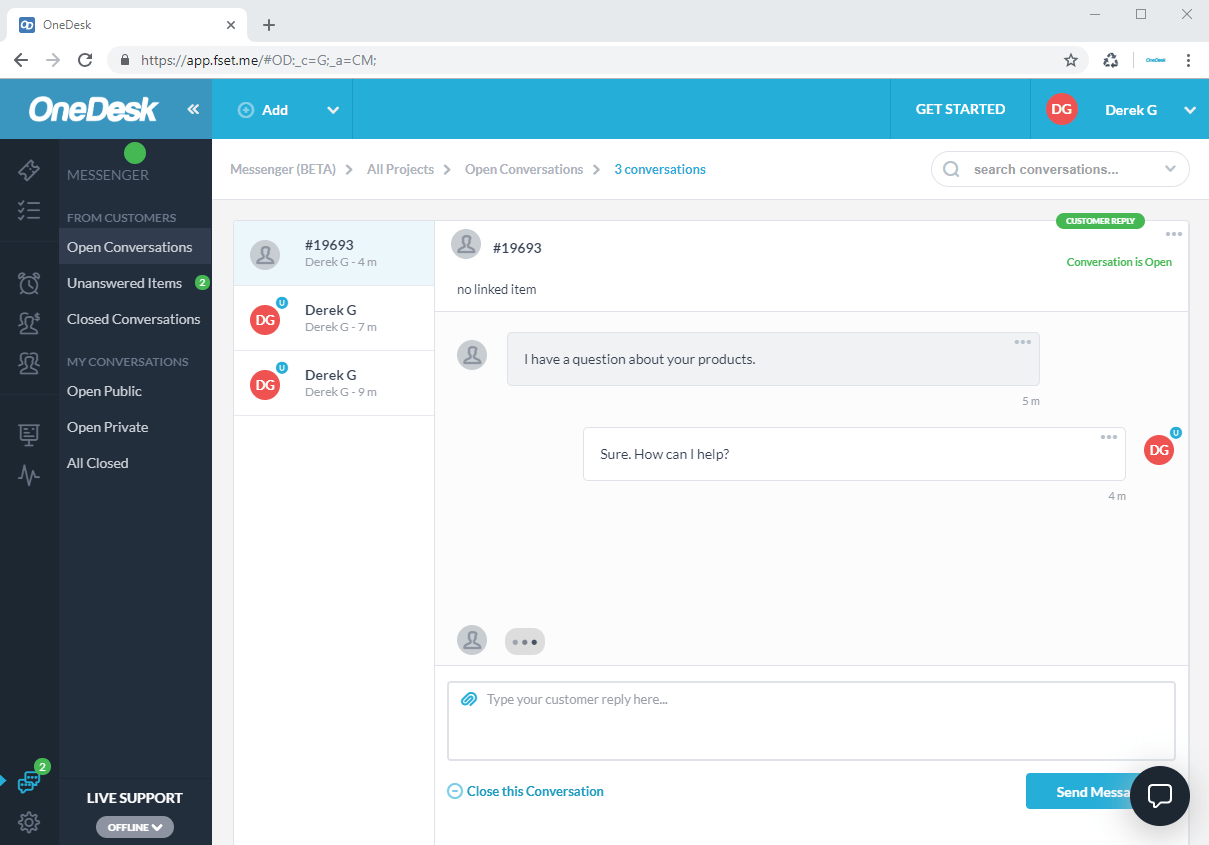Screen dimensions: 1209x845
Task: Open the Tickets app icon in sidebar
Action: pyautogui.click(x=29, y=171)
